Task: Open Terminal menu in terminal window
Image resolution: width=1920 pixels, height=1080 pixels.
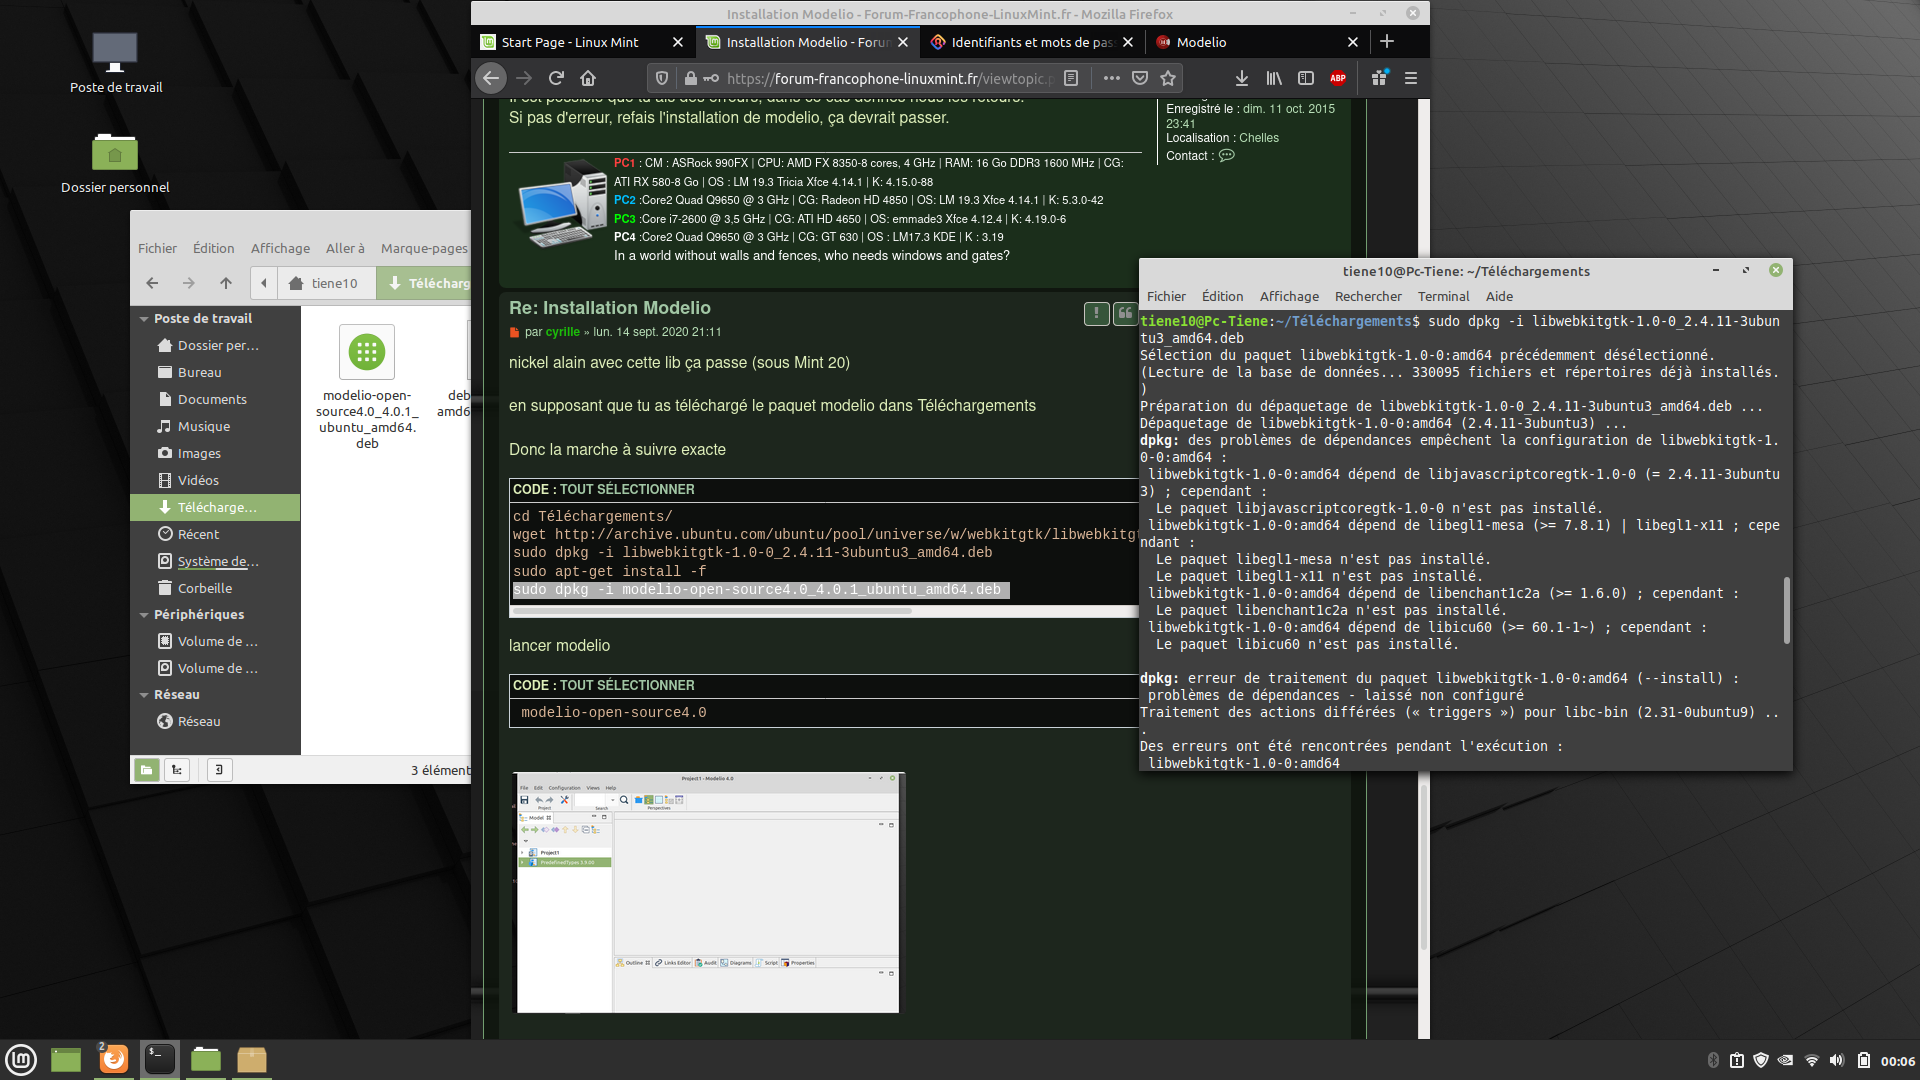Action: pyautogui.click(x=1443, y=296)
